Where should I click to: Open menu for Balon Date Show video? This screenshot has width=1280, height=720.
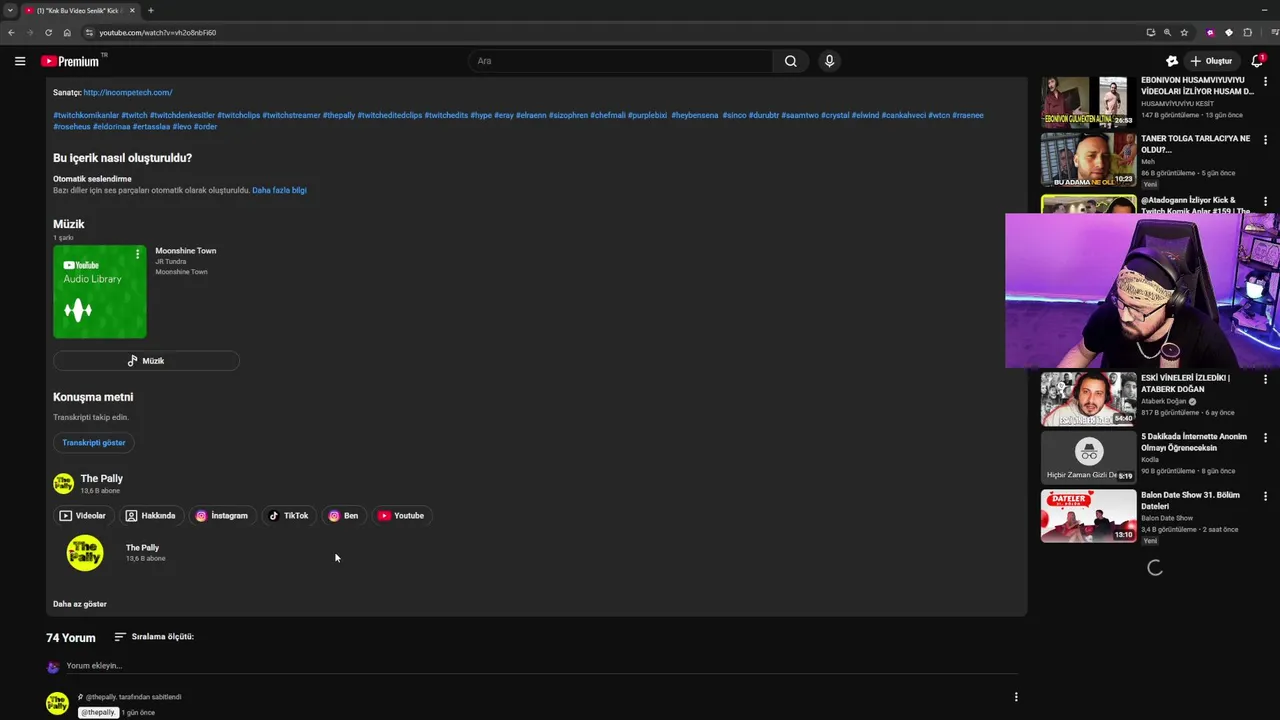(x=1265, y=496)
